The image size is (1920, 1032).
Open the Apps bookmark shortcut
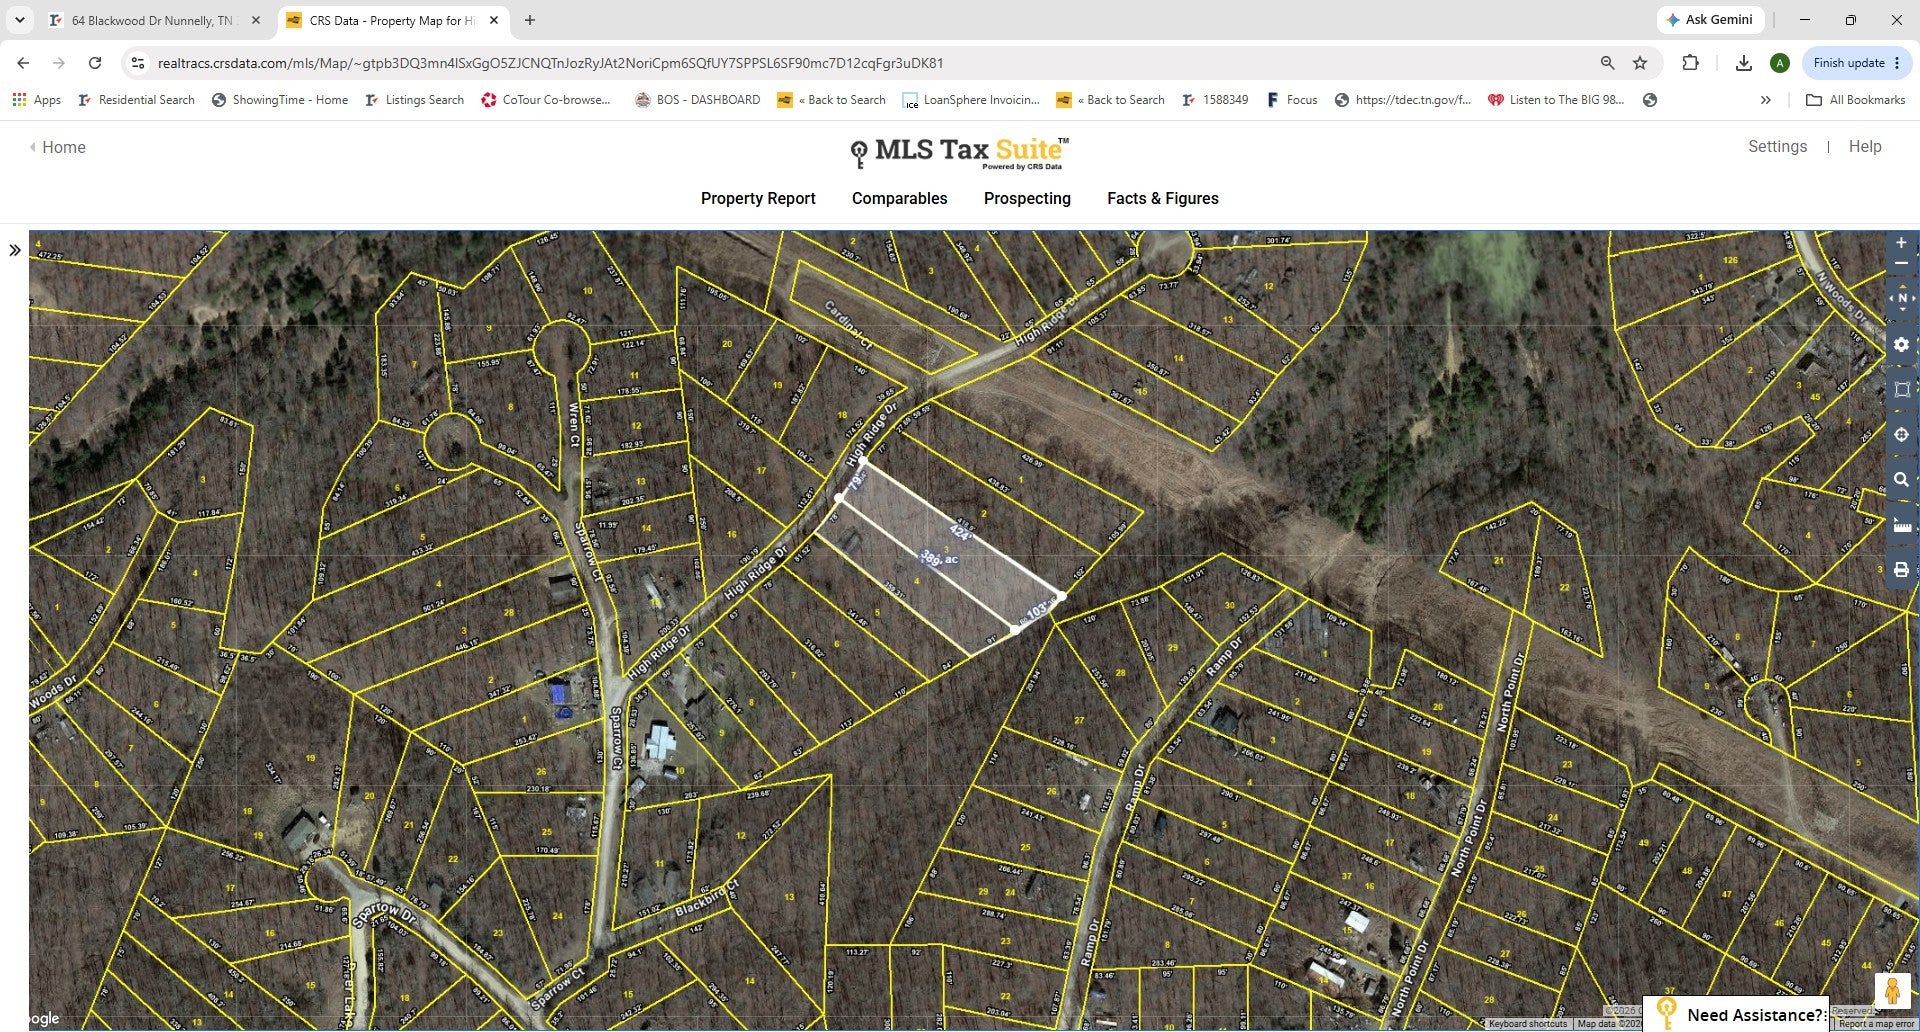click(x=36, y=100)
